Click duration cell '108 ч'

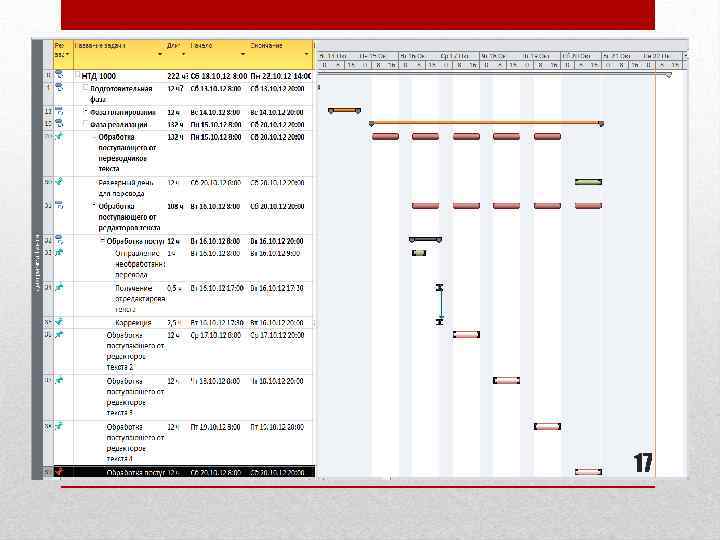click(x=175, y=207)
